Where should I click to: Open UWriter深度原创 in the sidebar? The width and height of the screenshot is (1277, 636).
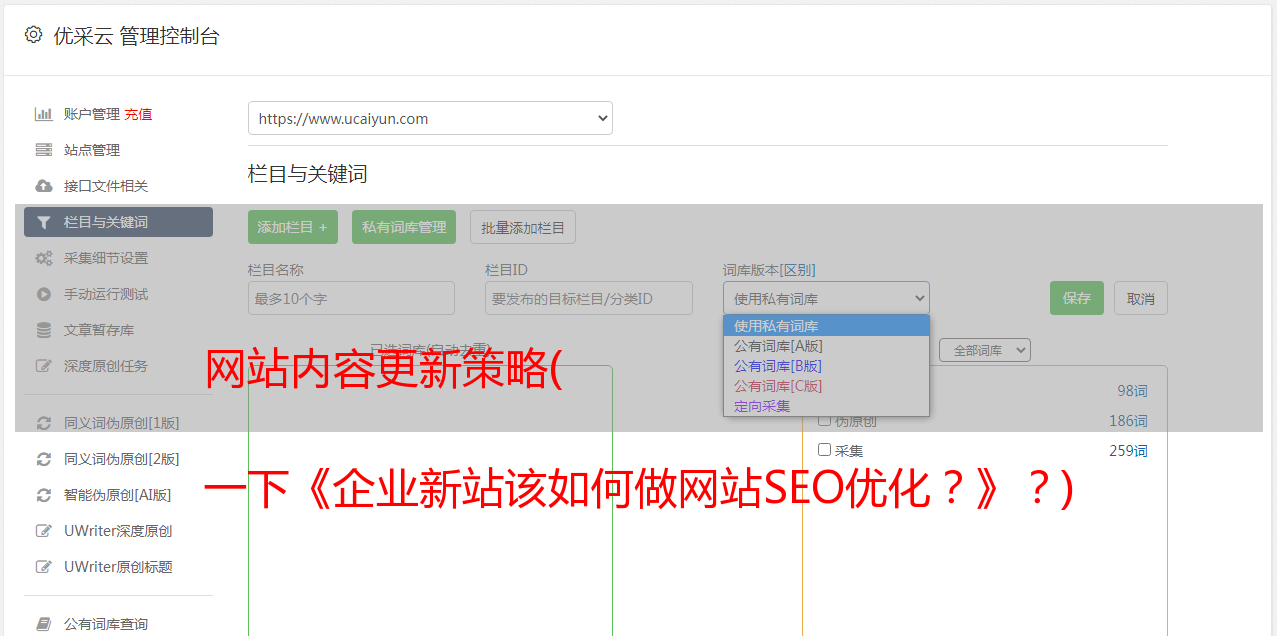(x=118, y=531)
